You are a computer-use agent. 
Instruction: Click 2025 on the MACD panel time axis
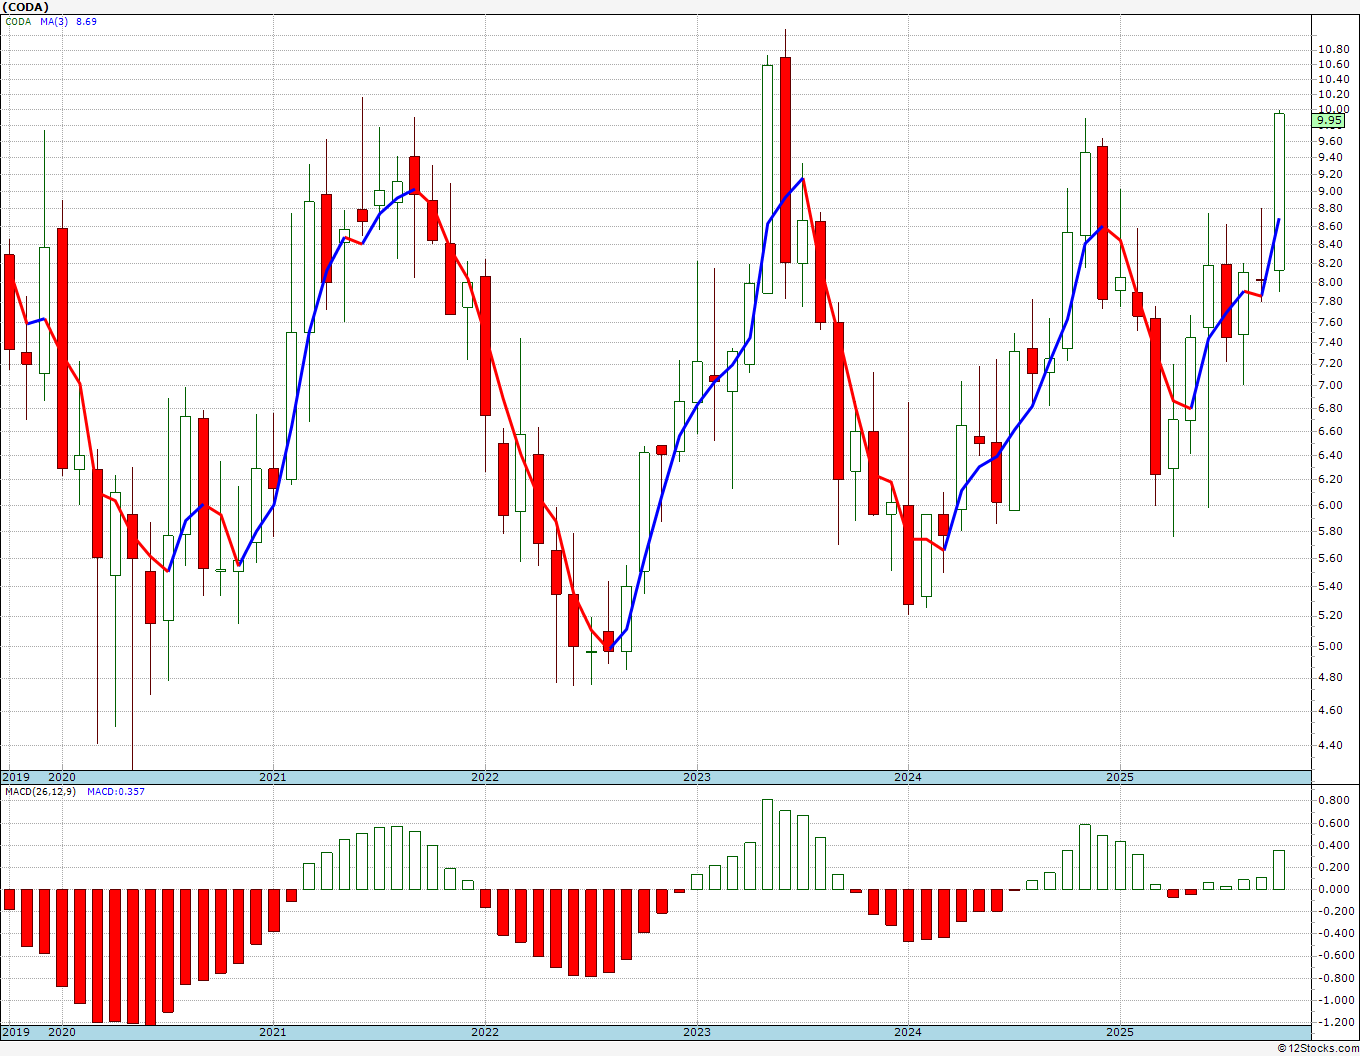pos(1120,1032)
